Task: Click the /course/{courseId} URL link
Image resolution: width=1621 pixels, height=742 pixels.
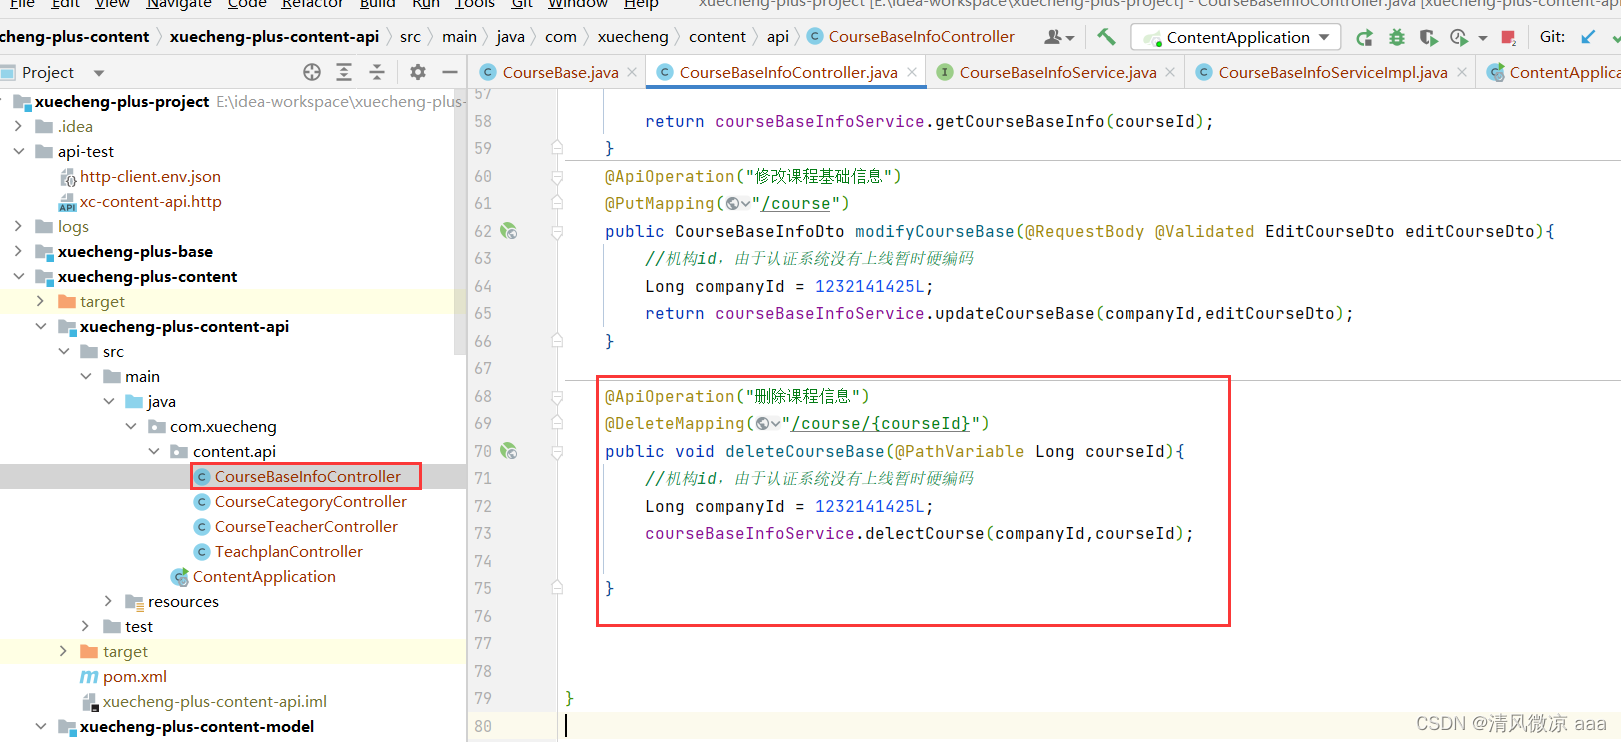Action: (x=880, y=424)
